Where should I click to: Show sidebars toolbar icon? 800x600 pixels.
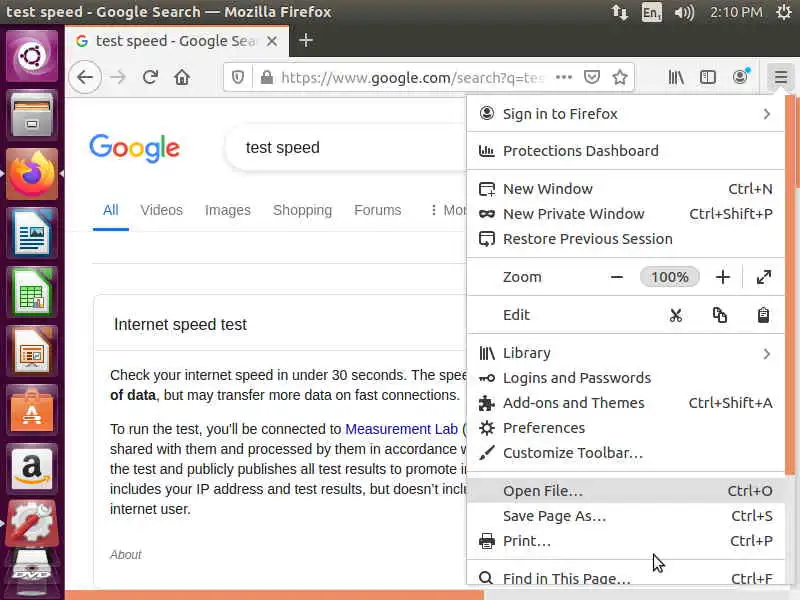point(708,77)
